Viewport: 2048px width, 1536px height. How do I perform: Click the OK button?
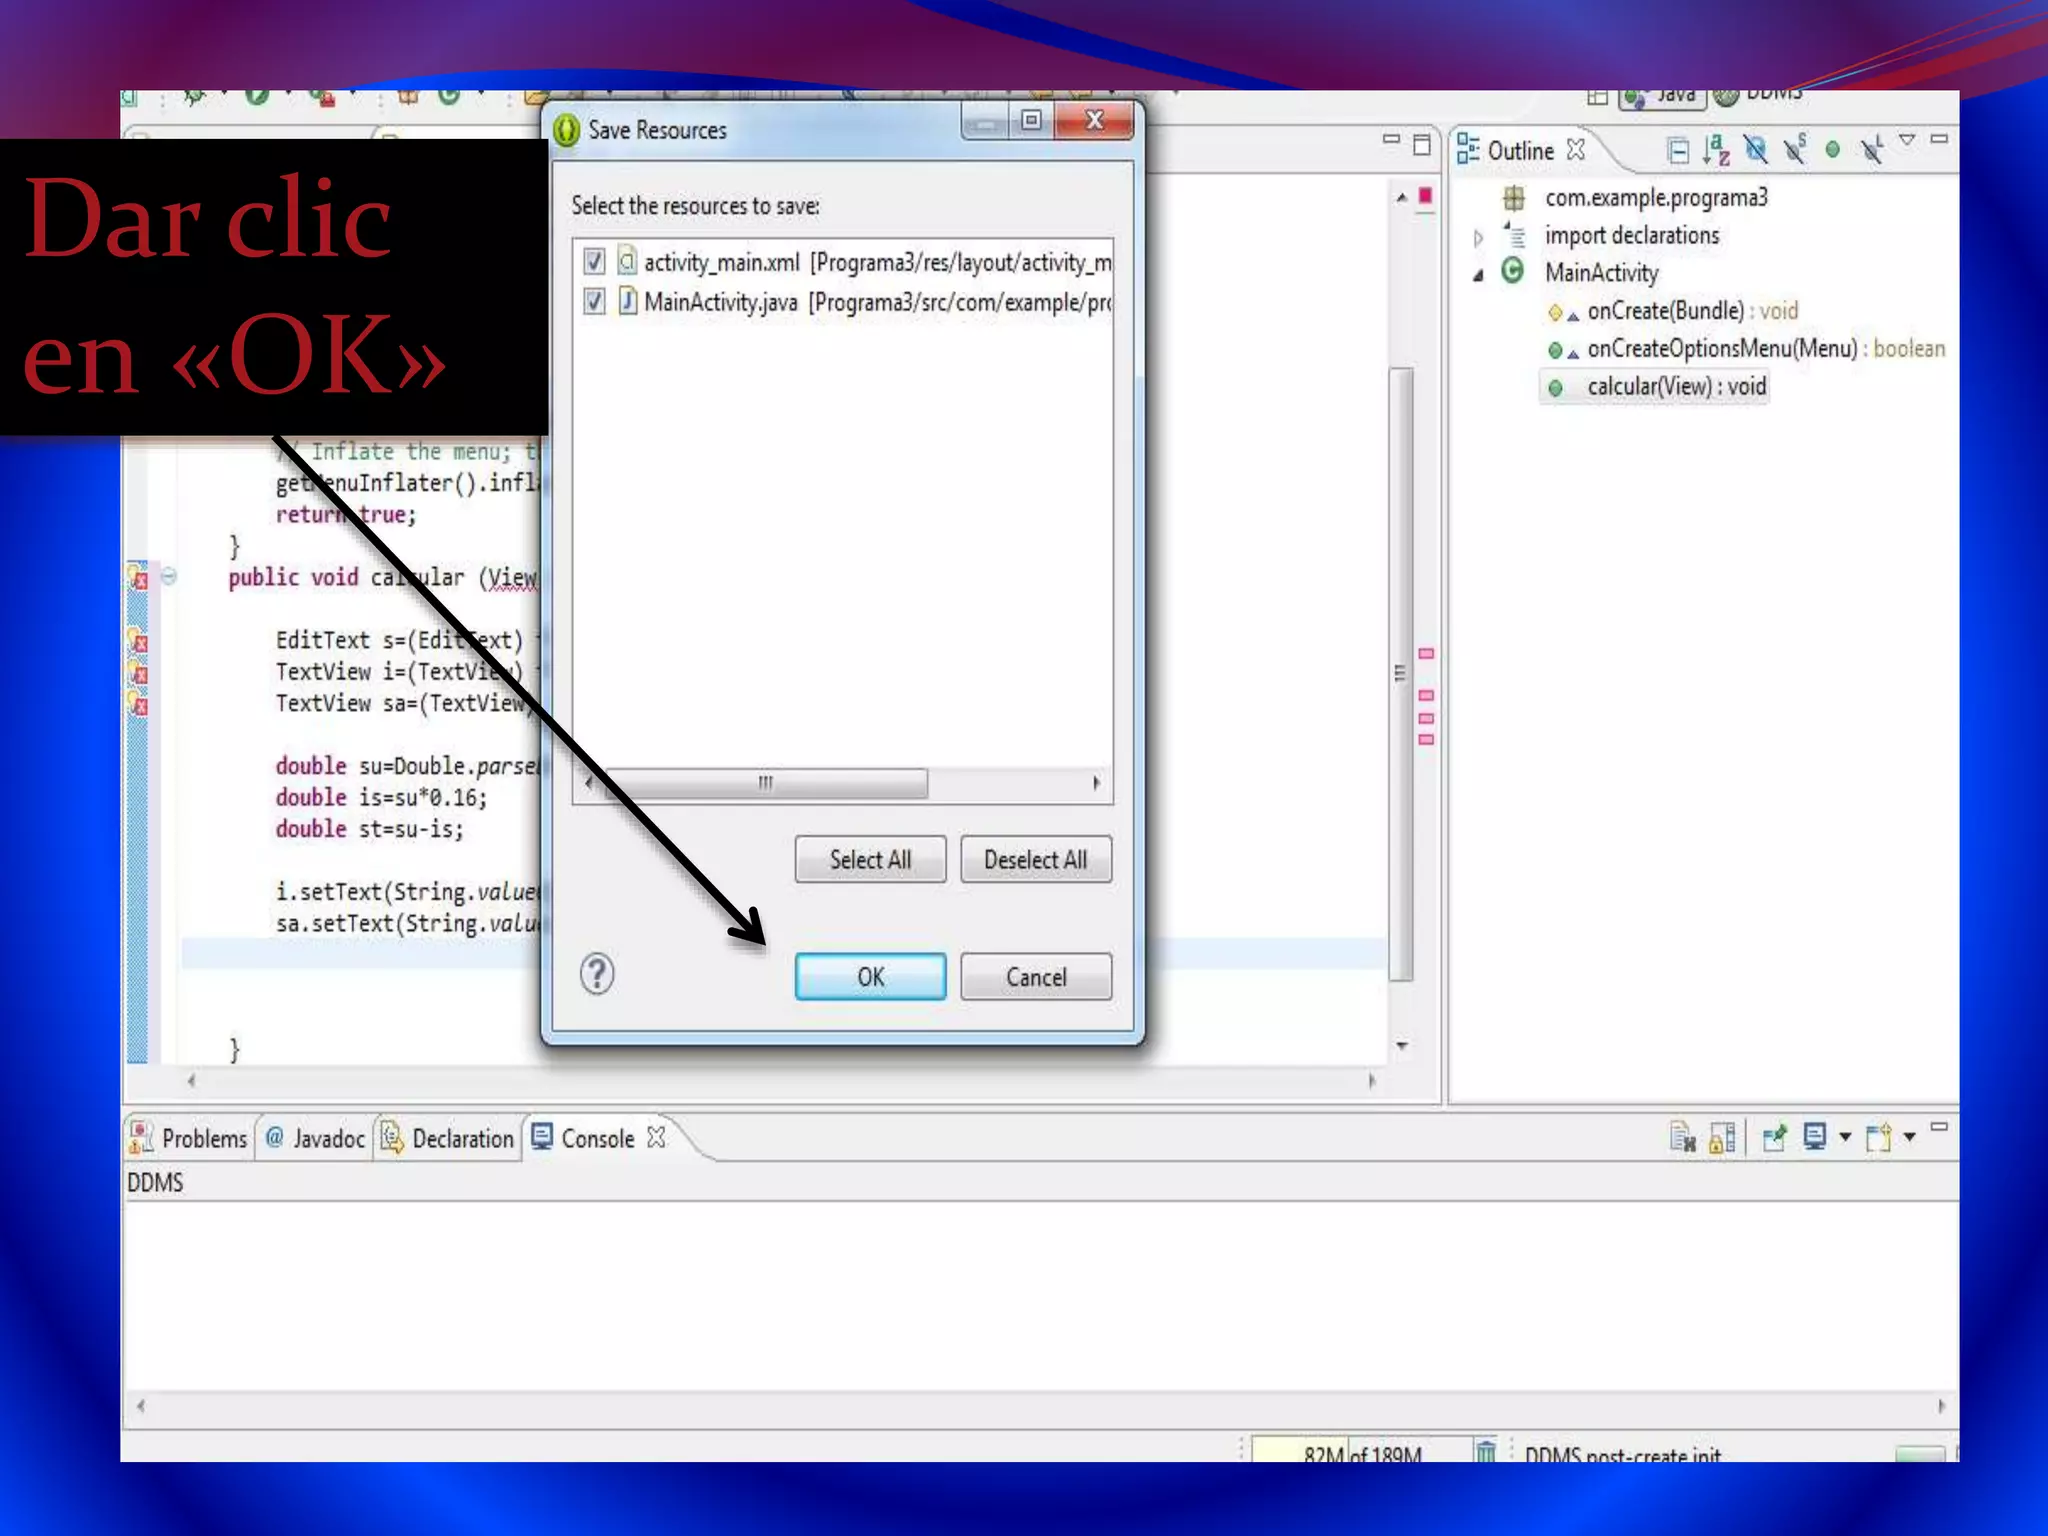(870, 977)
